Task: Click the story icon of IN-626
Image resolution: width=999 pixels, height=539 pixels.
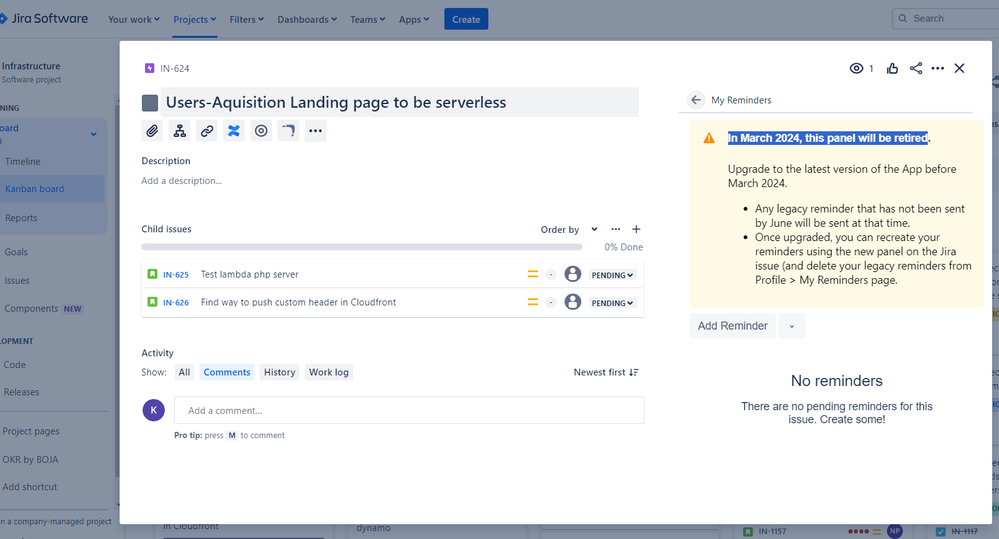Action: click(x=152, y=302)
